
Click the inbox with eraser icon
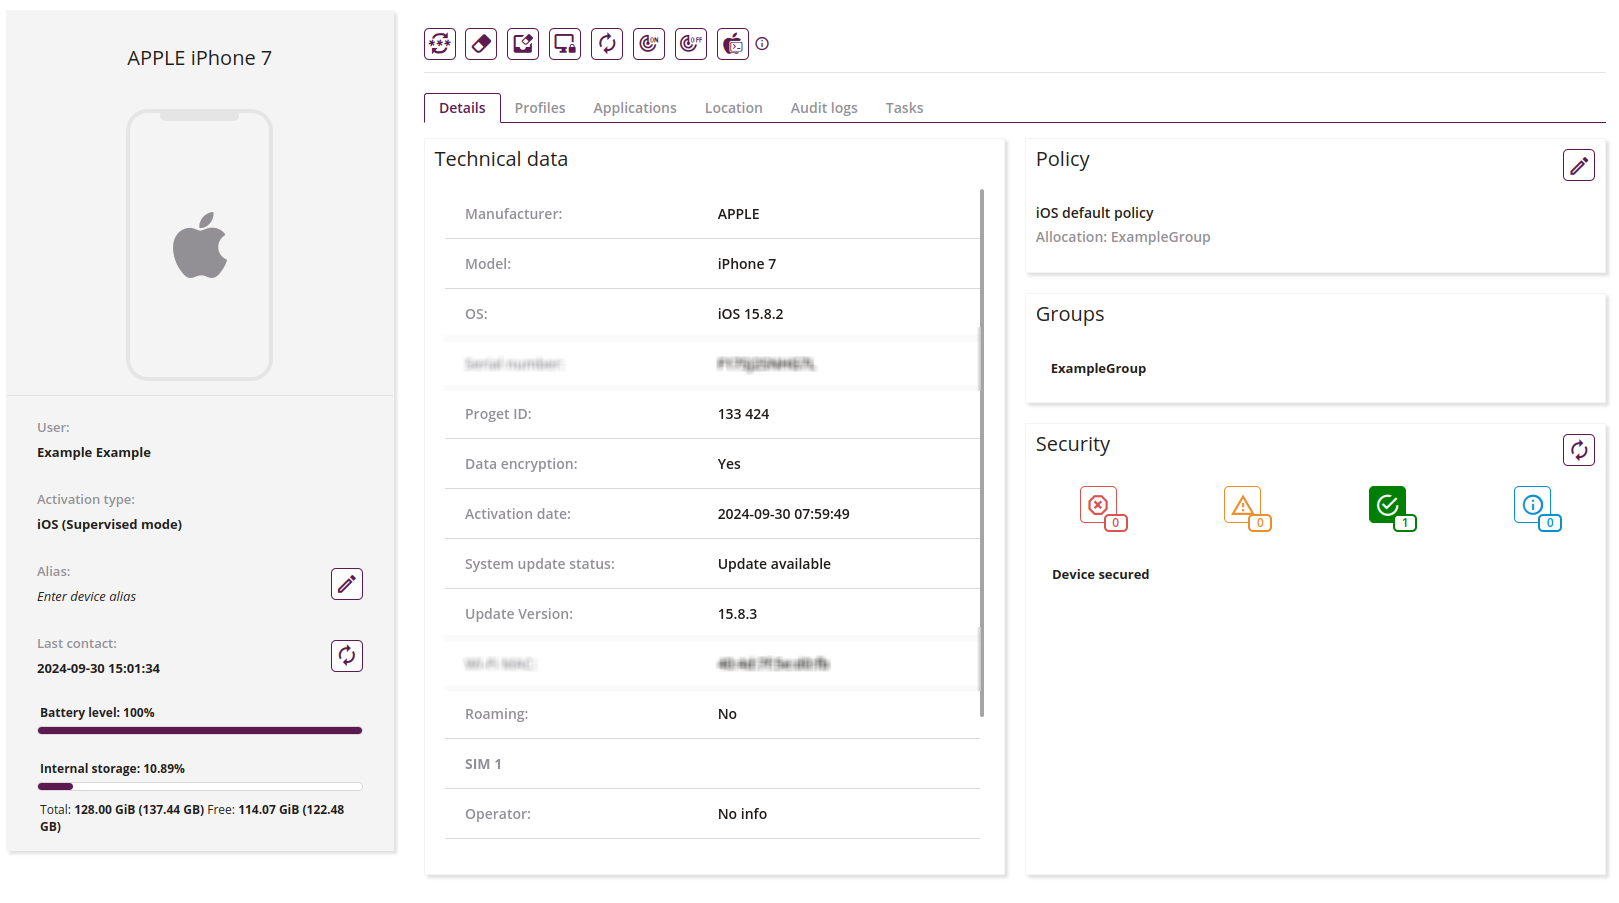(x=523, y=44)
